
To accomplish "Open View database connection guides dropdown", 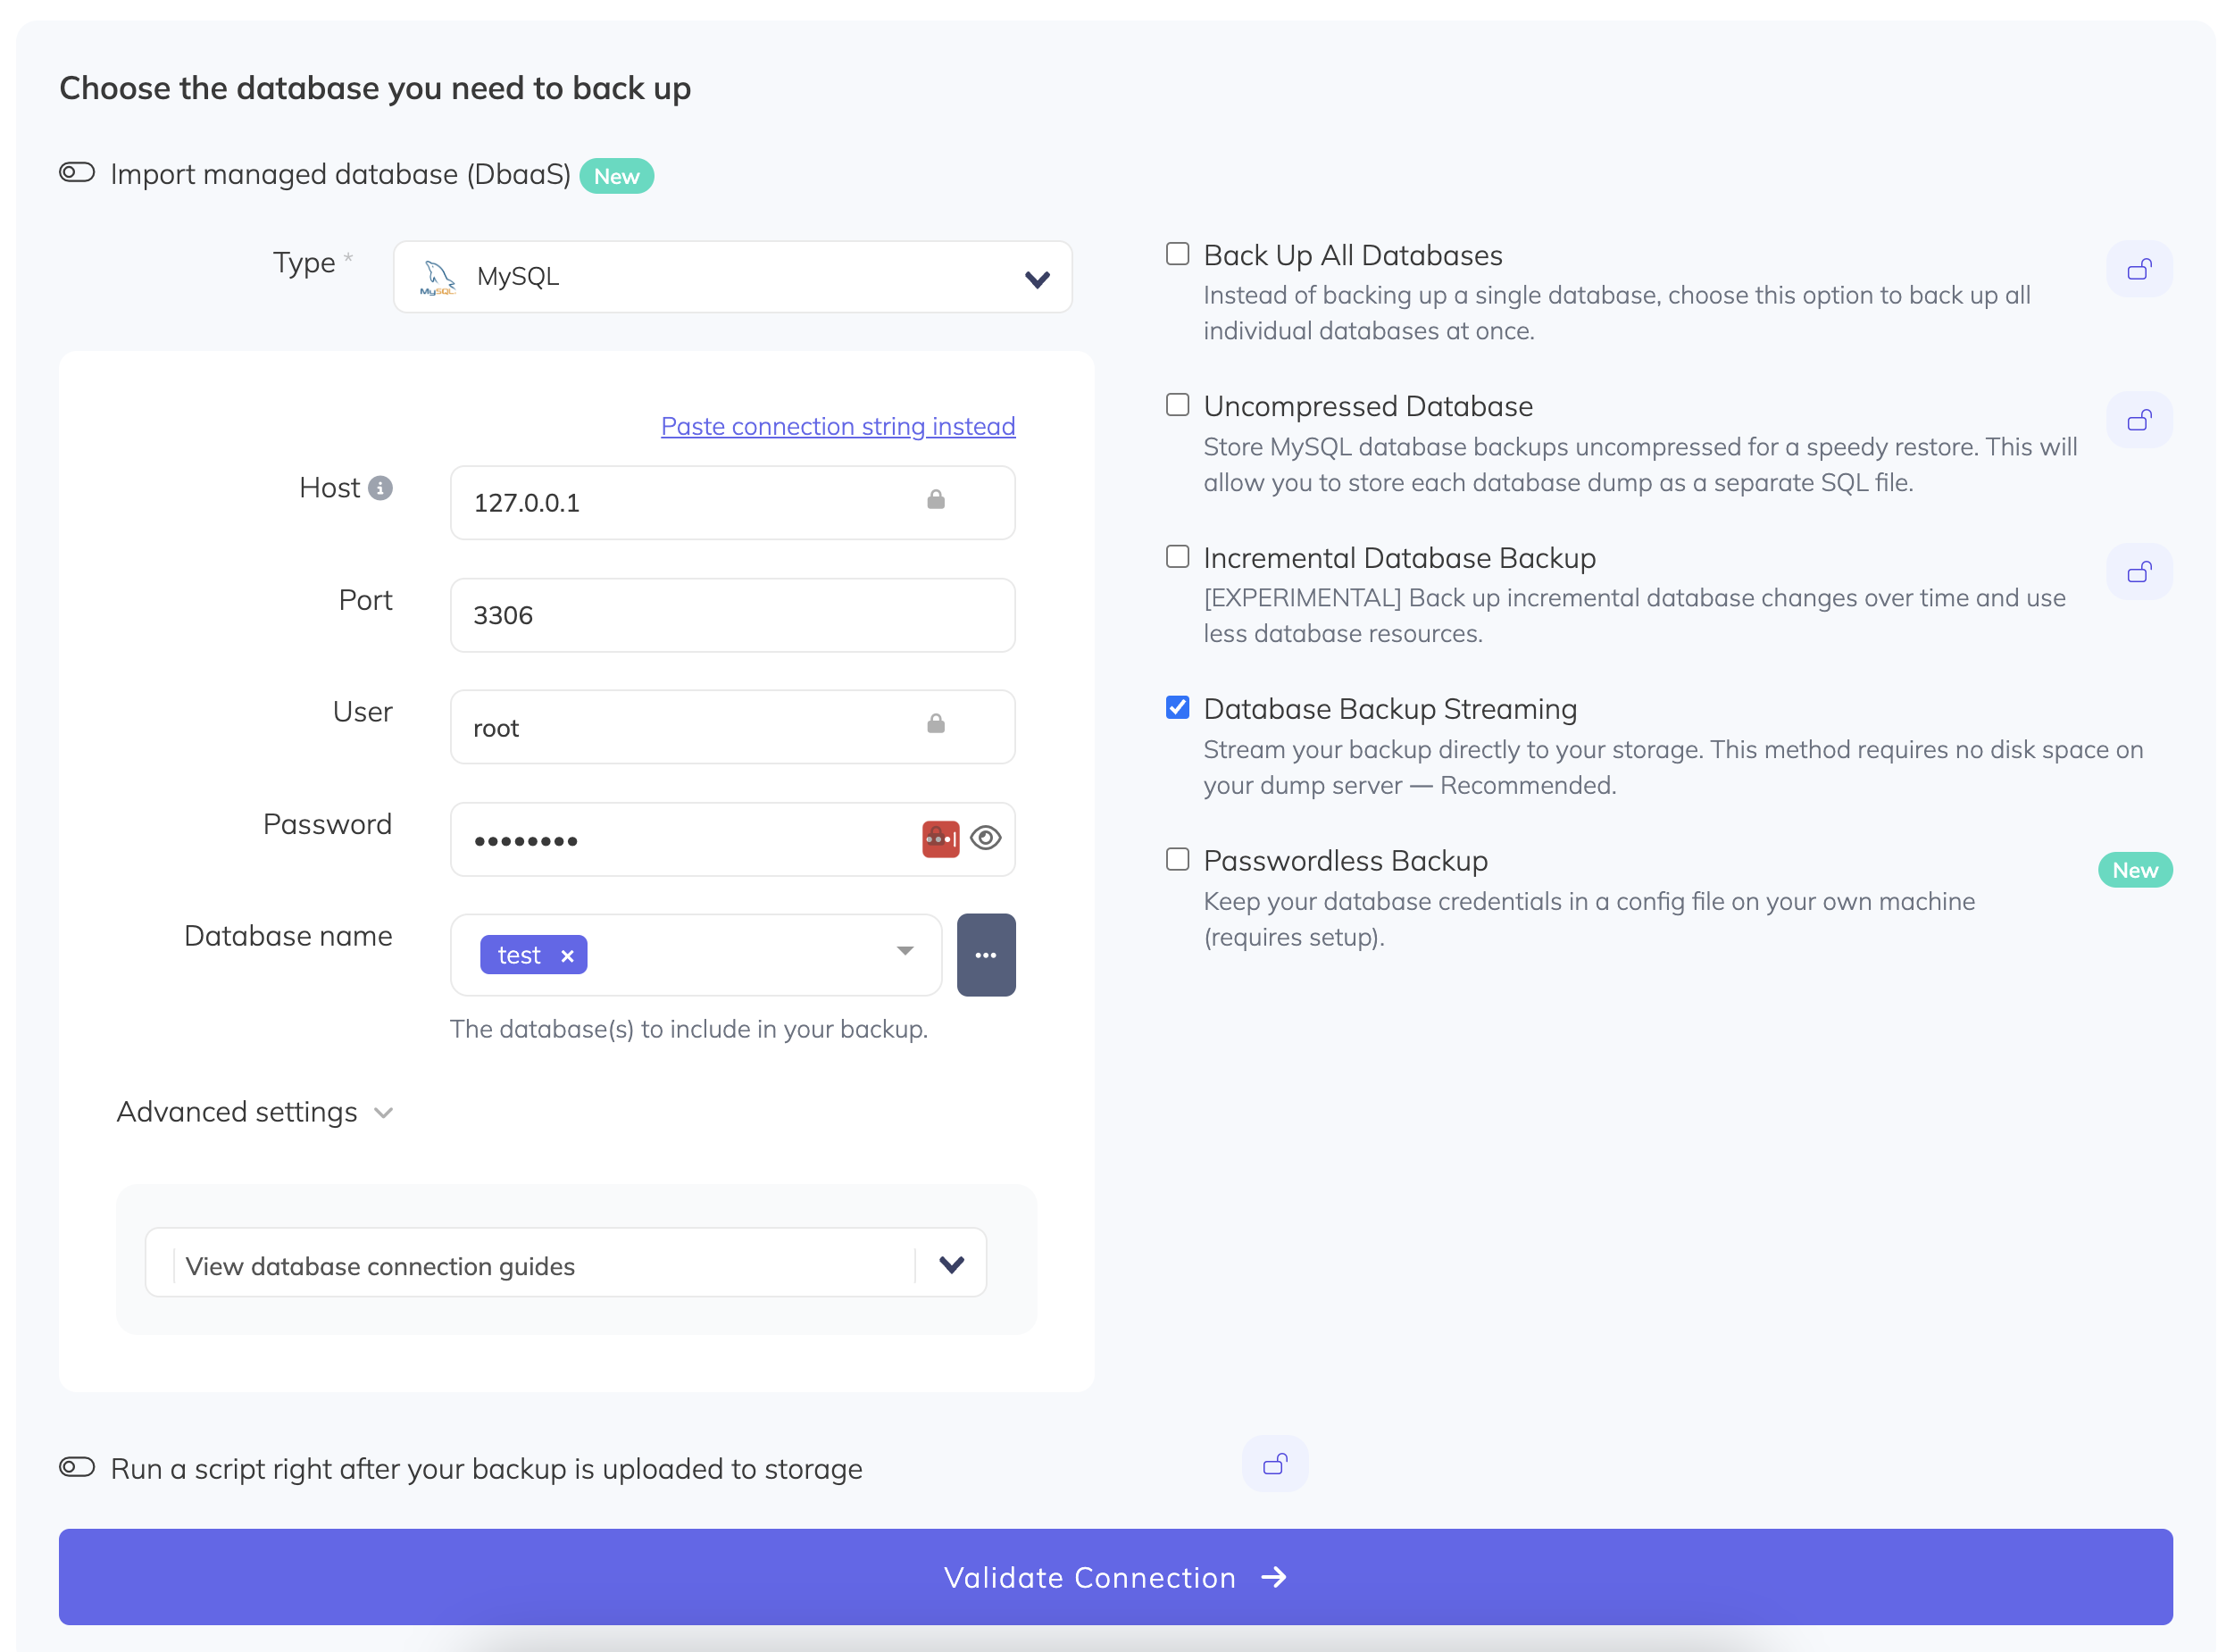I will 565,1265.
